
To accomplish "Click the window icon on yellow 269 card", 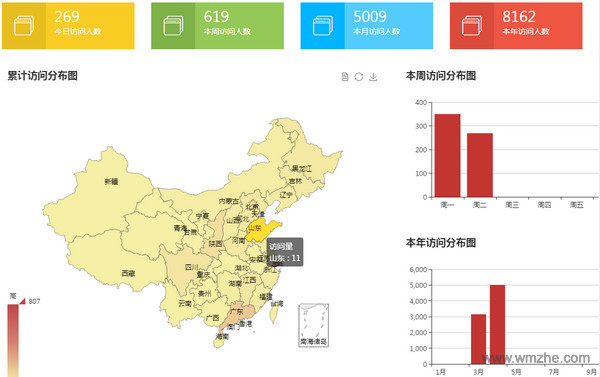I will (24, 26).
